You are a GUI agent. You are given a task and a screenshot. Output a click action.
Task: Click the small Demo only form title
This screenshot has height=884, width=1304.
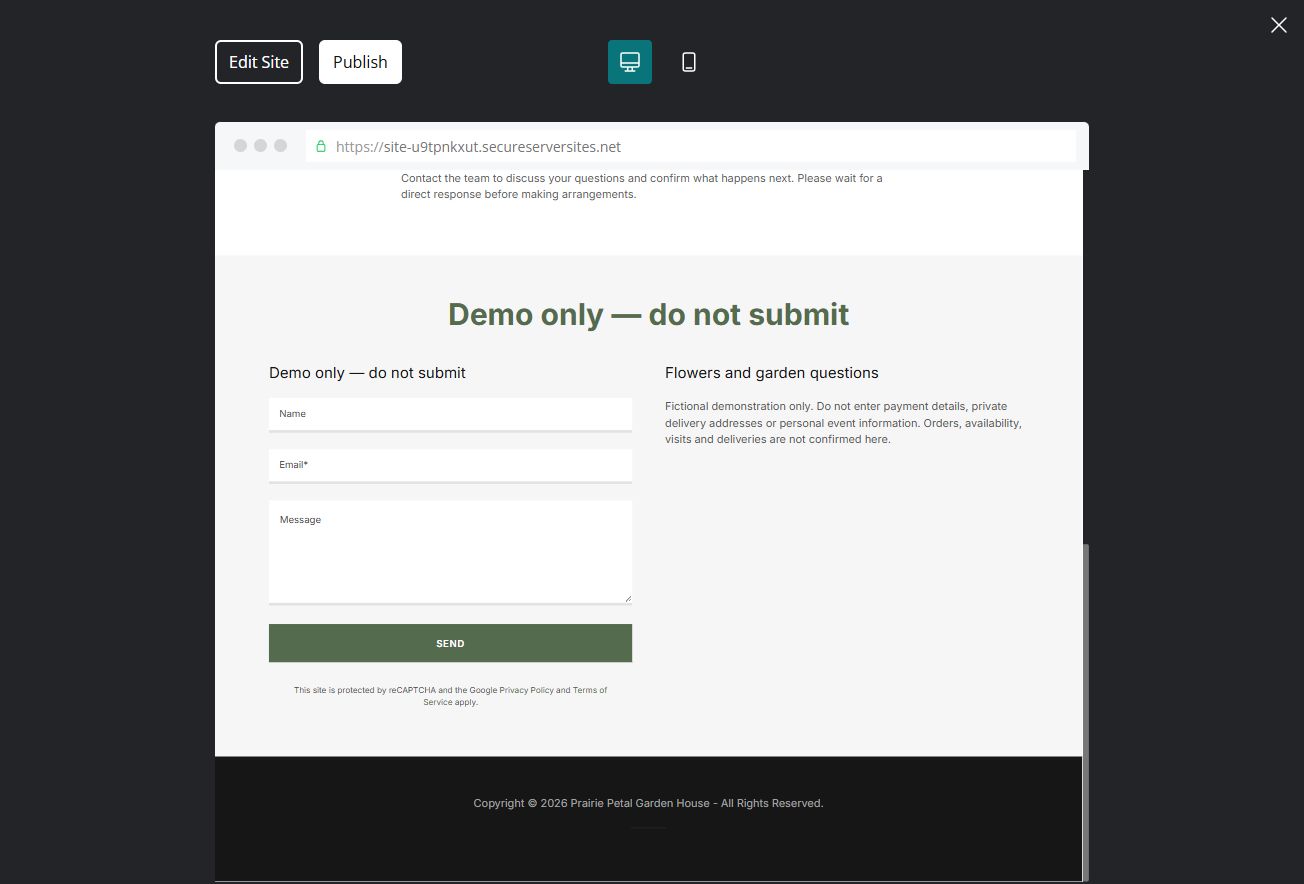[x=367, y=373]
